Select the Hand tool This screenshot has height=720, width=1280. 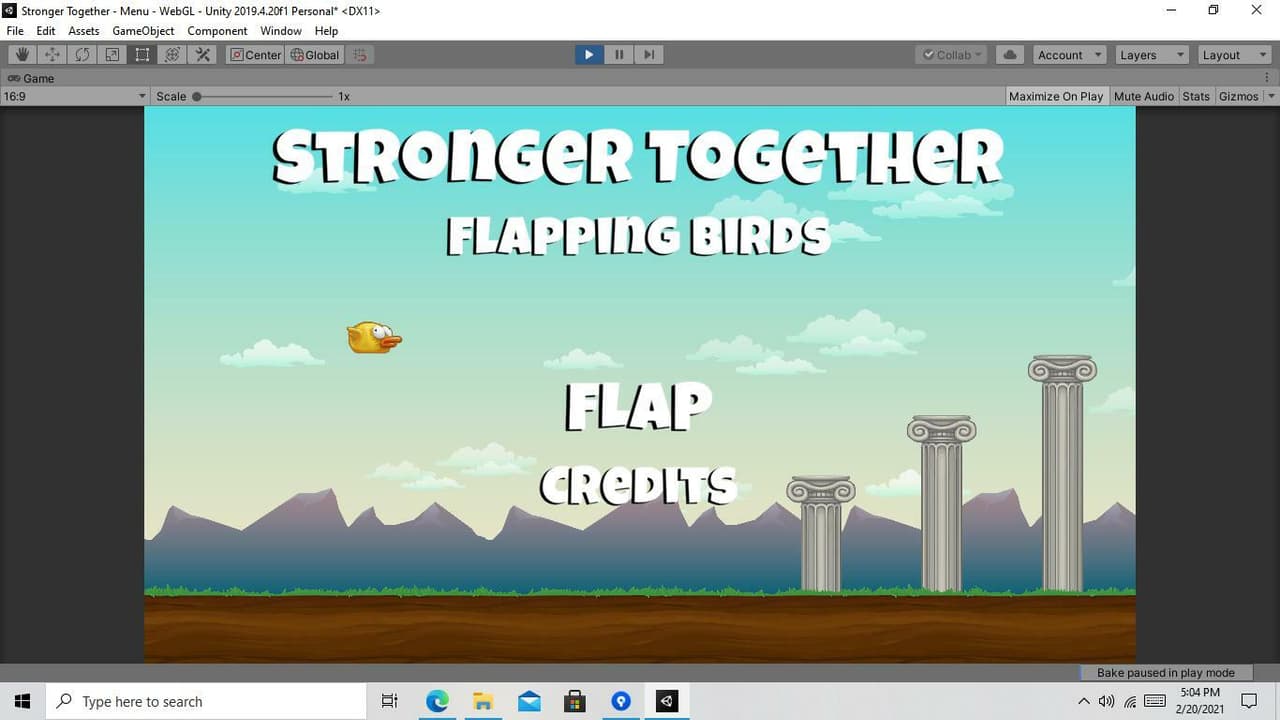pyautogui.click(x=22, y=55)
